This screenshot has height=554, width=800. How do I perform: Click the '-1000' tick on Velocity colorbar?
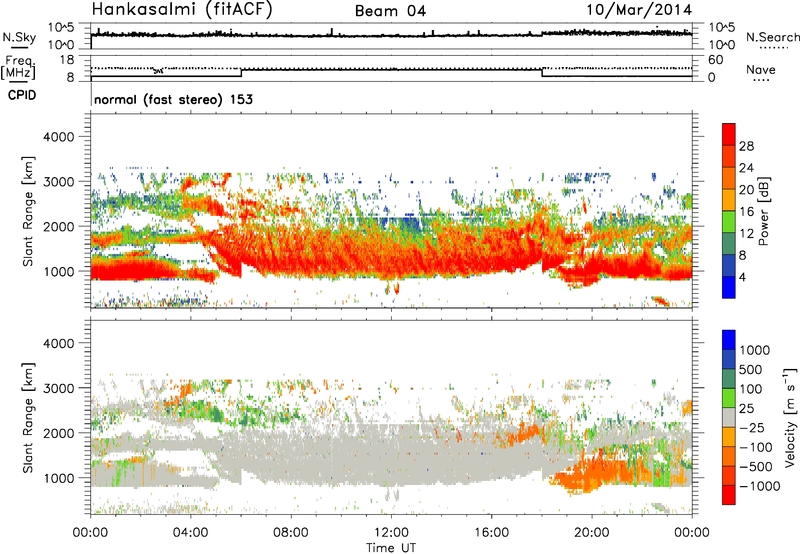coord(759,486)
